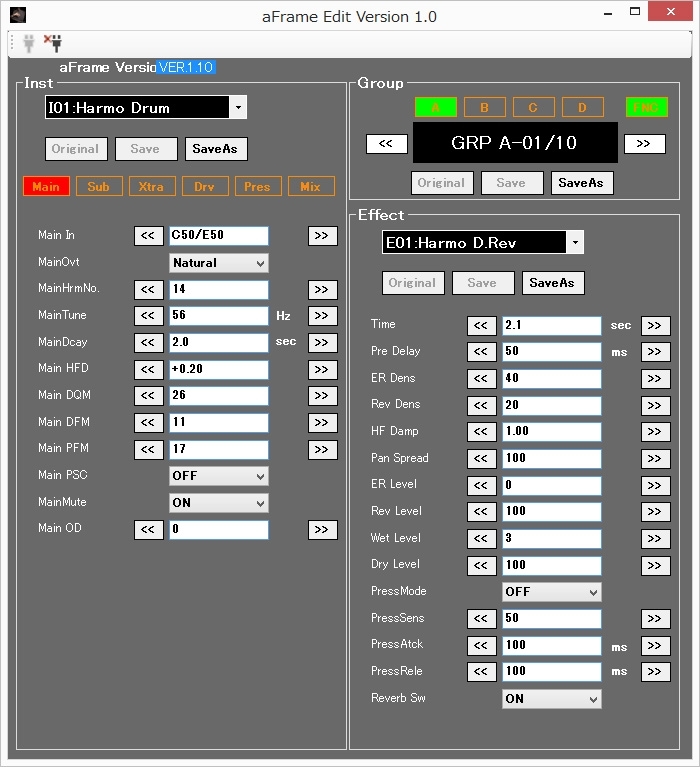Increase PressAtck with >> button

pyautogui.click(x=655, y=646)
